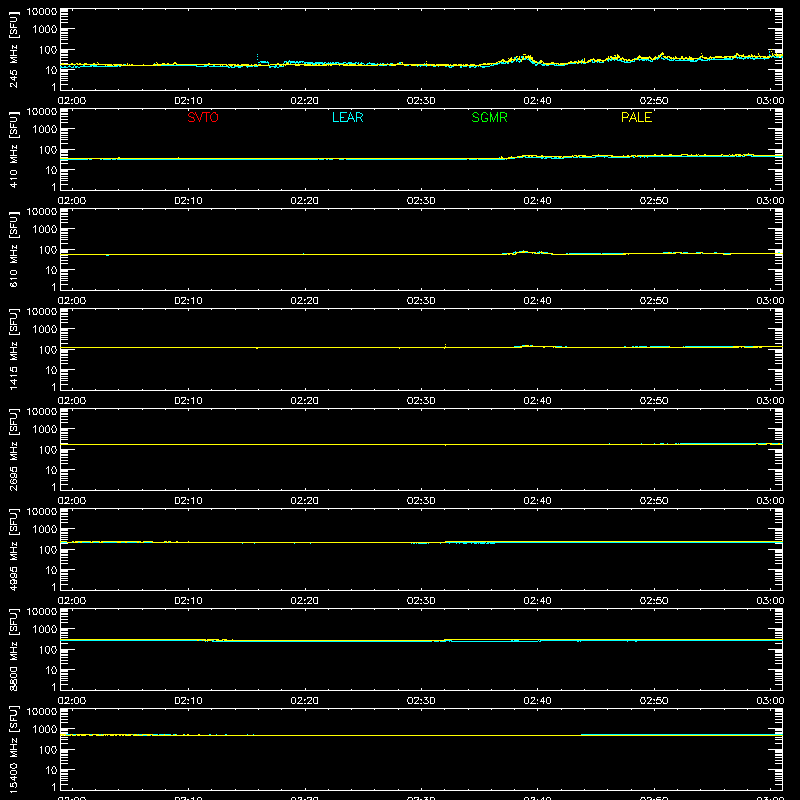This screenshot has width=800, height=800.
Task: Click 02:50 time label below 2695 MHz plot
Action: click(654, 501)
